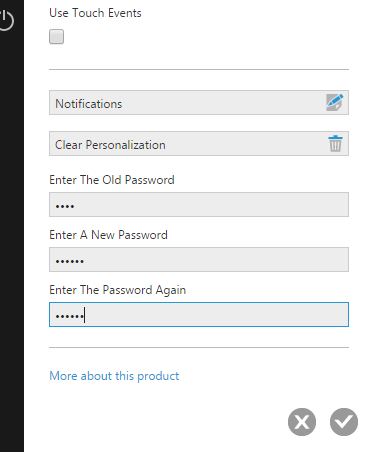Click the Enter A New Password label

108,235
